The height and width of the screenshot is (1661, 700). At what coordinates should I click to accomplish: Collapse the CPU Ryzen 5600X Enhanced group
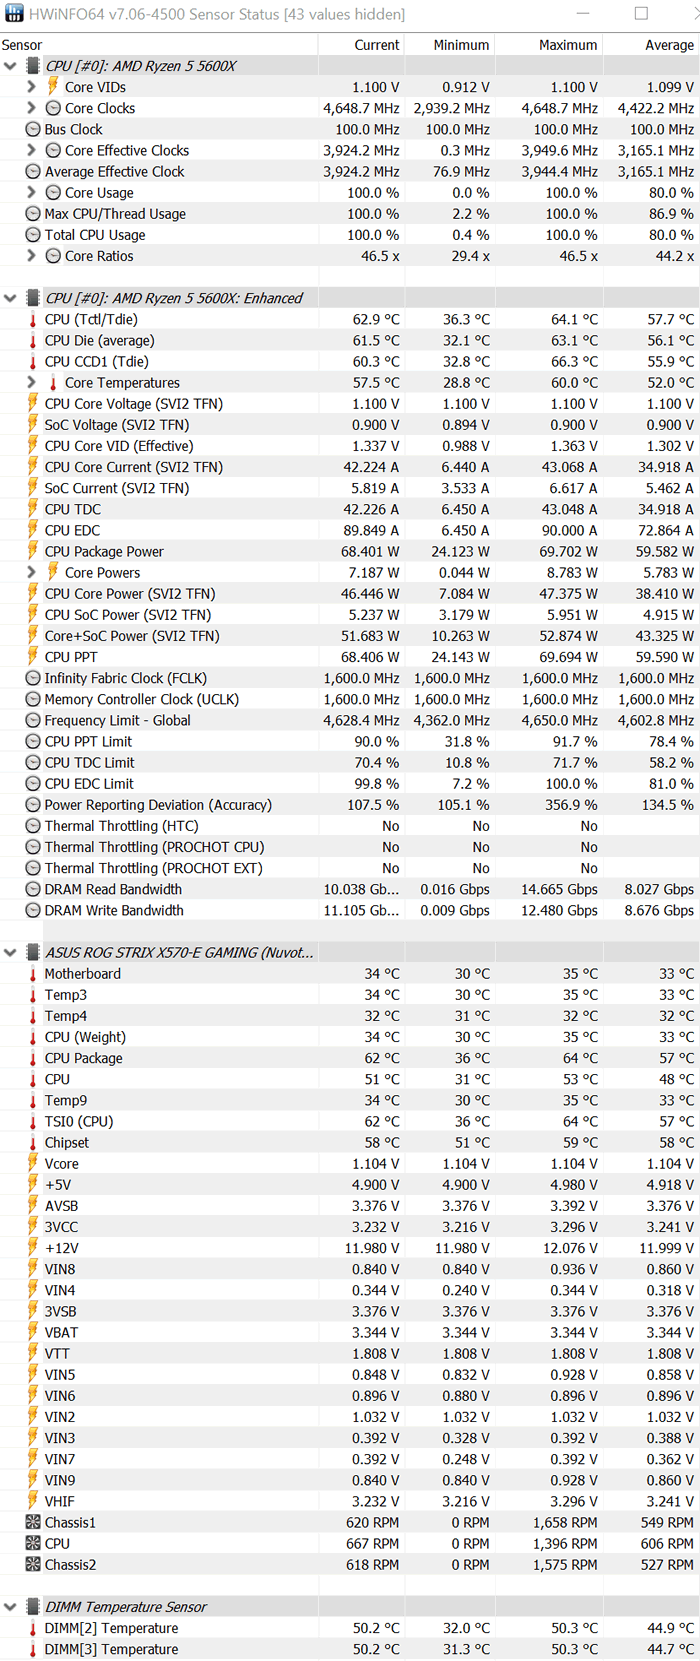pyautogui.click(x=11, y=298)
